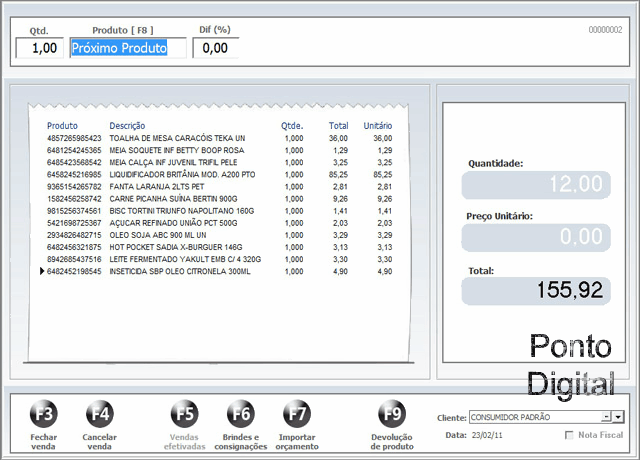Viewport: 640px width, 460px height.
Task: Click the Qtde. column header
Action: pos(292,126)
